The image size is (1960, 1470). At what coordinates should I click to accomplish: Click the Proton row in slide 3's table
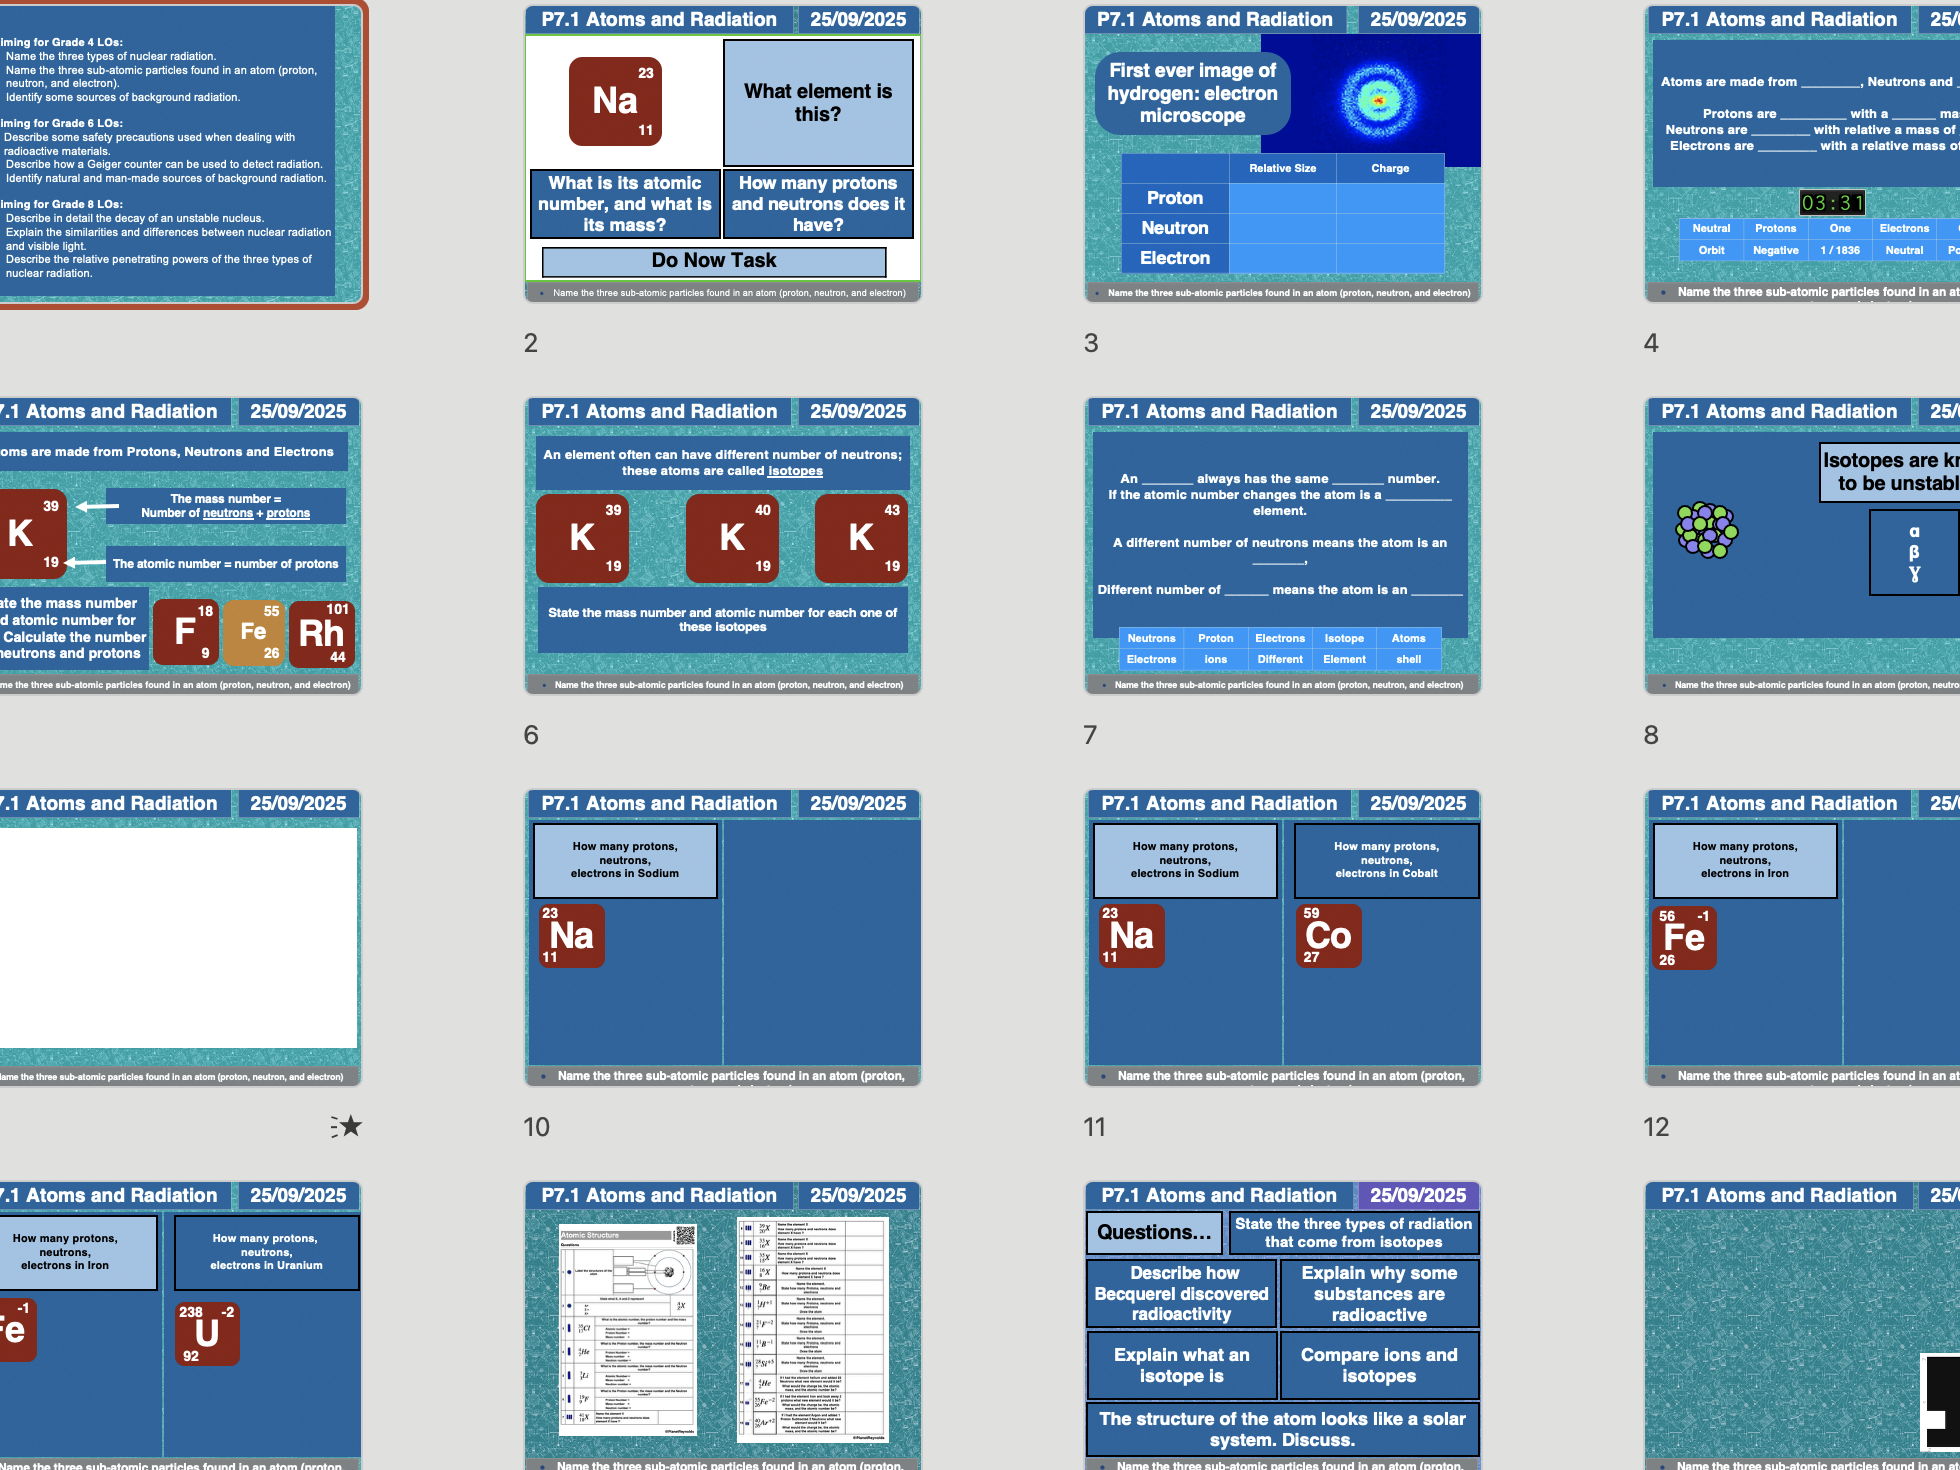coord(1175,198)
